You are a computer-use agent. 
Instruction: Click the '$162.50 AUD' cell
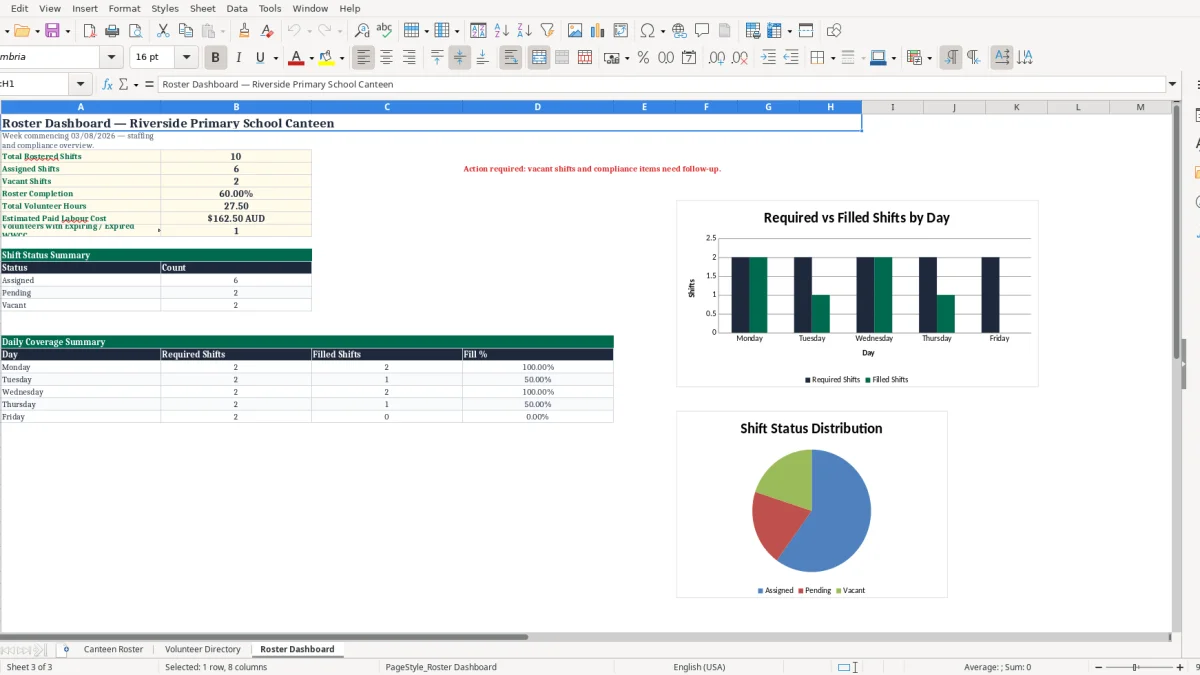(236, 218)
